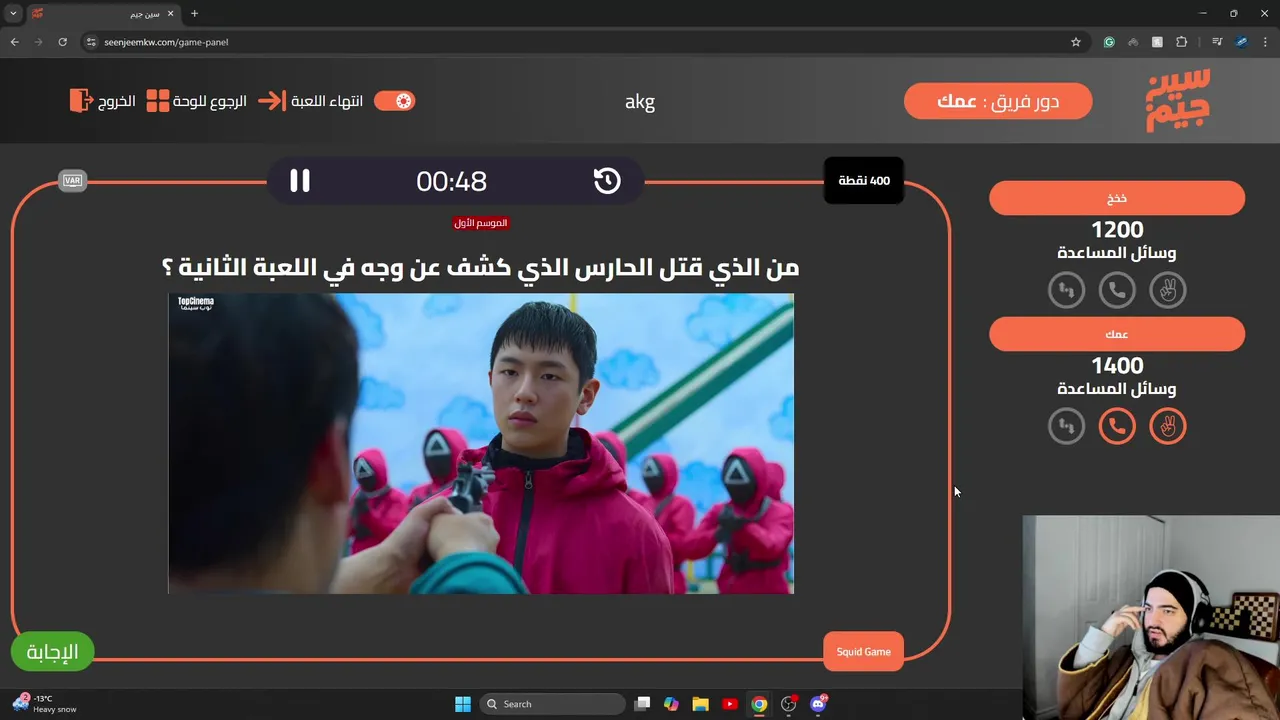
Task: Use the swap lifeline for team خخخ
Action: tap(1066, 290)
